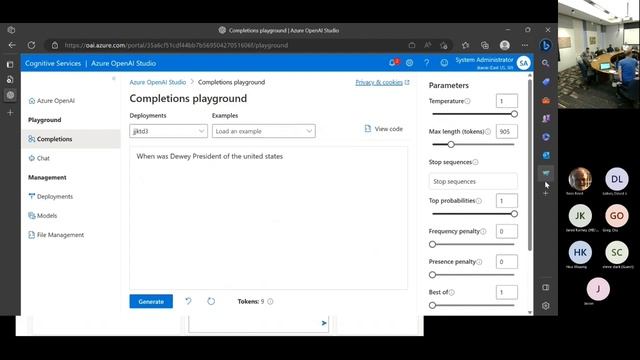This screenshot has width=640, height=360.
Task: Click the Presence penalty slider handle
Action: pyautogui.click(x=432, y=275)
